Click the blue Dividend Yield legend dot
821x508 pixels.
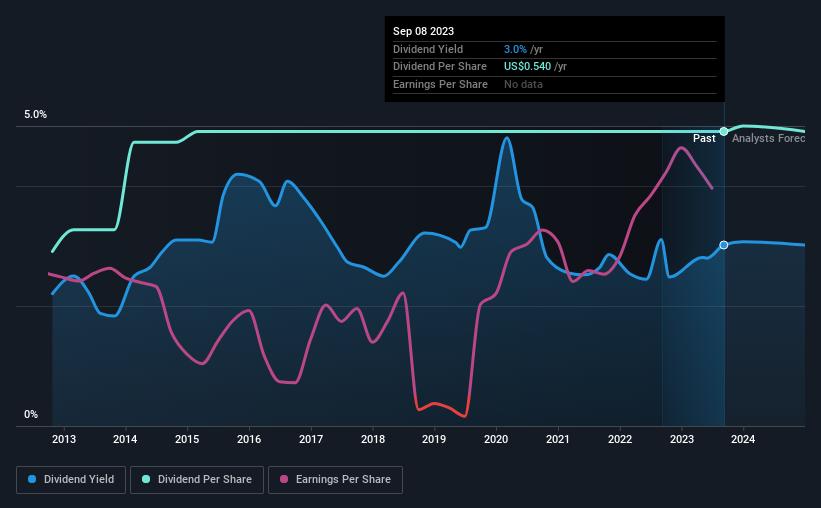click(x=32, y=480)
